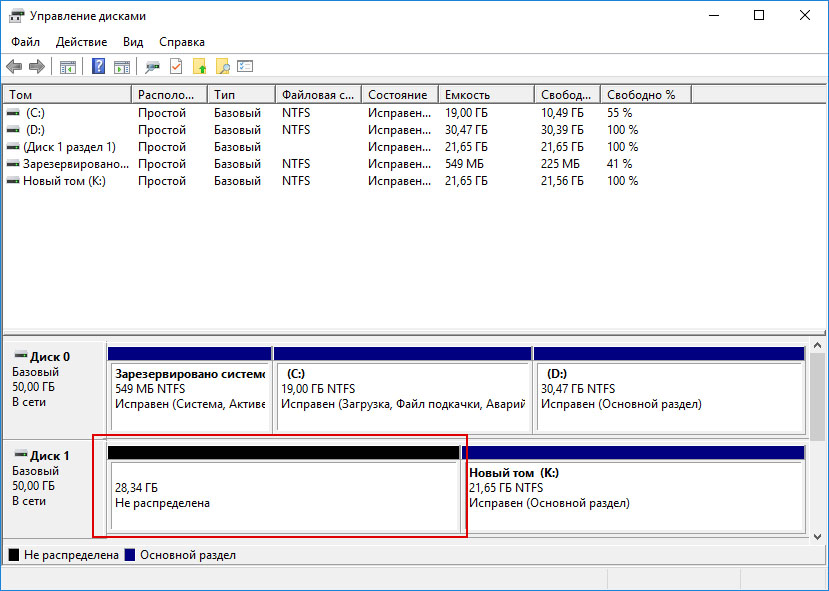Sort by Файловая с... column header

(318, 95)
